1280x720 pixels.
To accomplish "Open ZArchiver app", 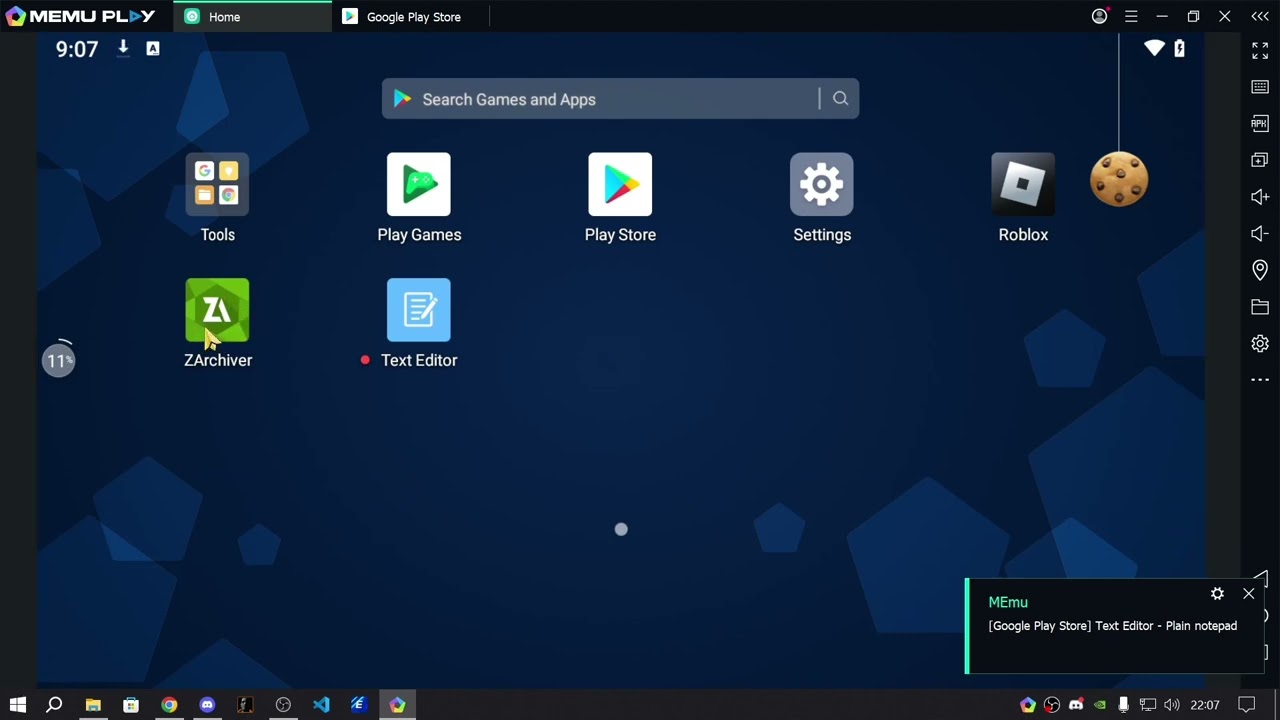I will pos(217,310).
